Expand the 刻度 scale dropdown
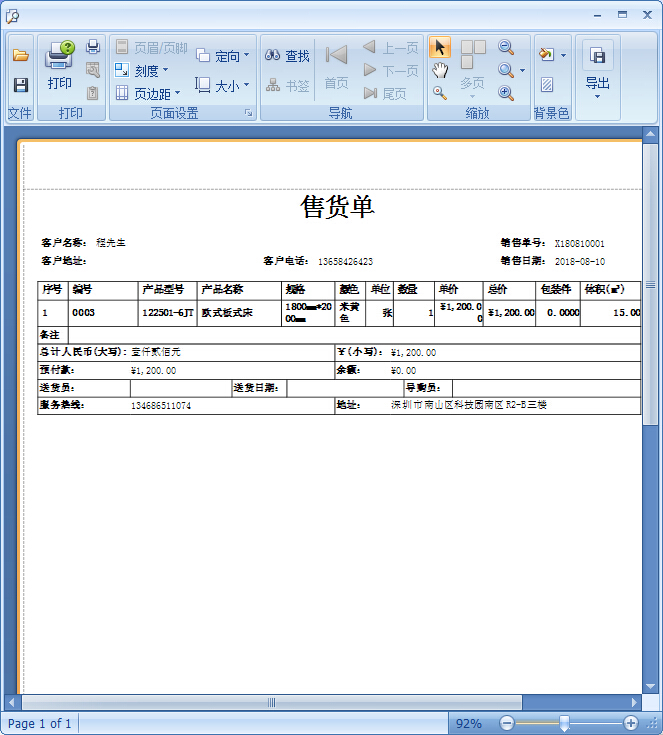663x735 pixels. 142,71
